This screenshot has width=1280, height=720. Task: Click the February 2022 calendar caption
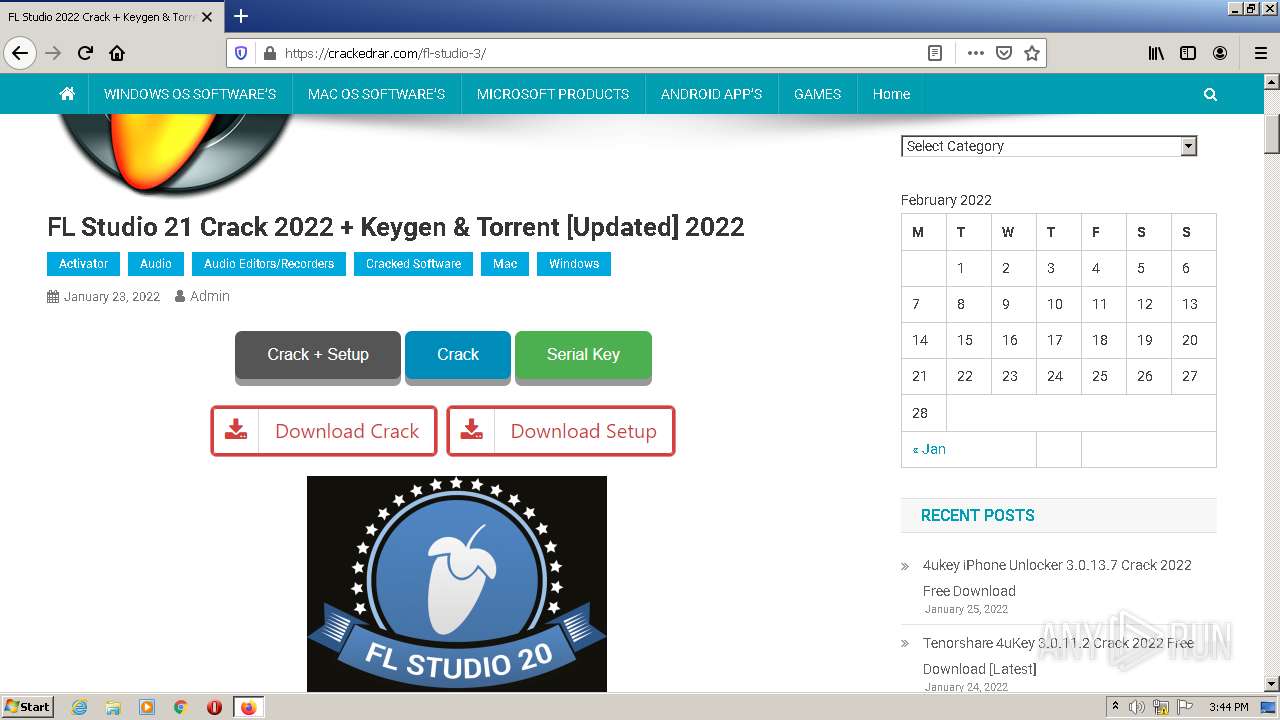point(946,200)
